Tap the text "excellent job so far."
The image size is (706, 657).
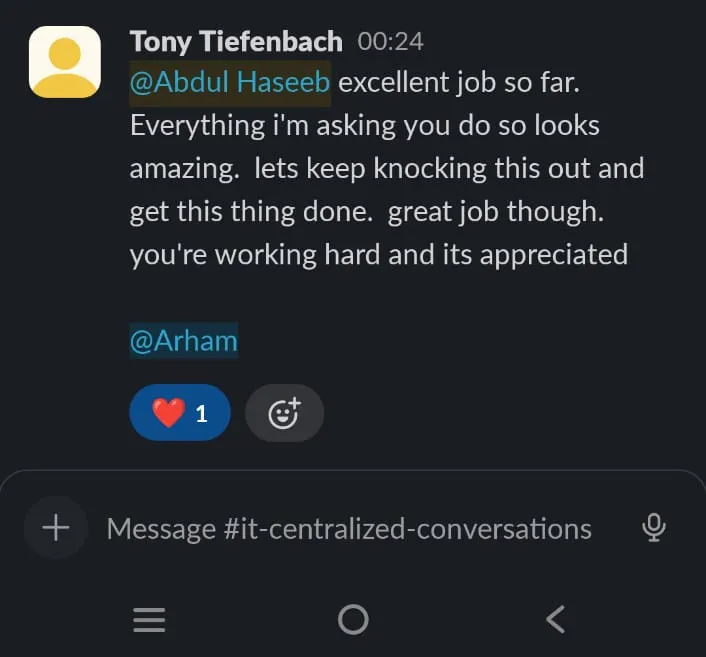point(459,83)
